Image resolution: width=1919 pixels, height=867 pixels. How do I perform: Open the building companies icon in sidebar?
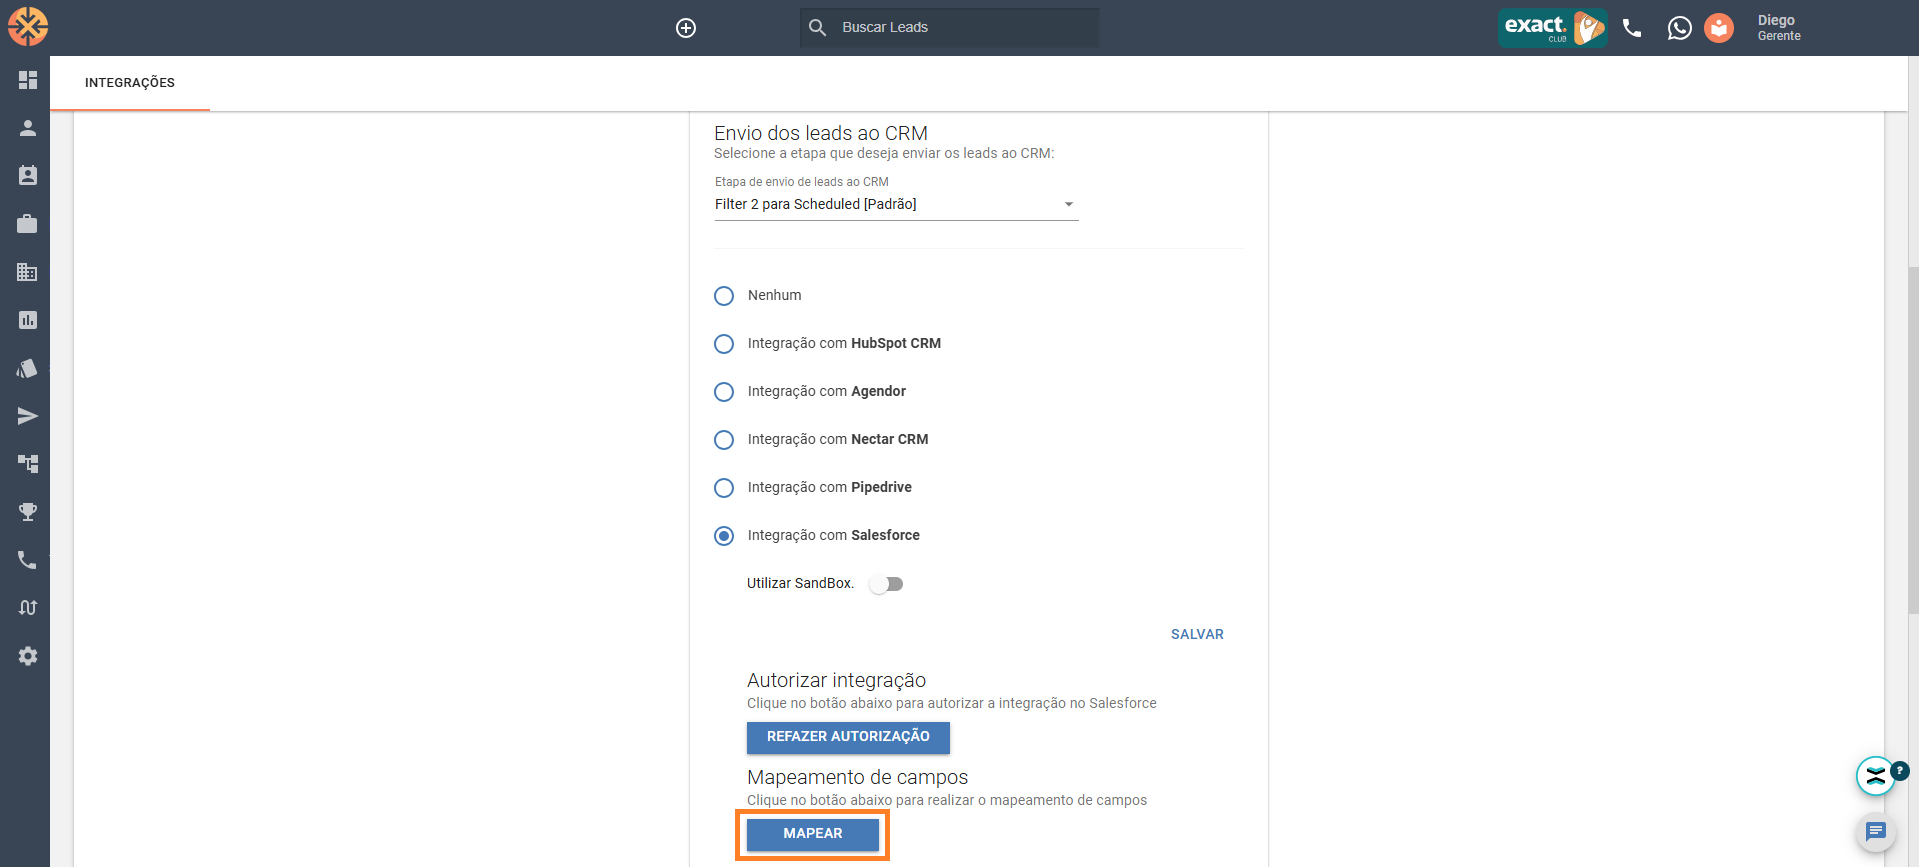tap(28, 272)
